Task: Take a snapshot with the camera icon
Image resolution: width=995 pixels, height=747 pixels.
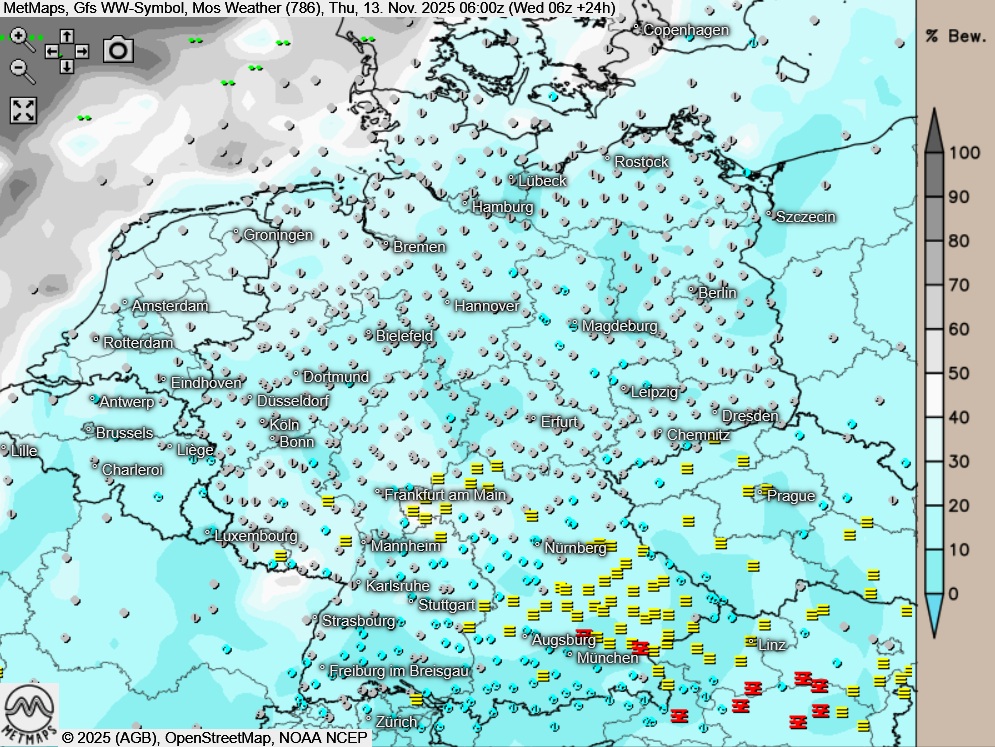Action: click(118, 49)
